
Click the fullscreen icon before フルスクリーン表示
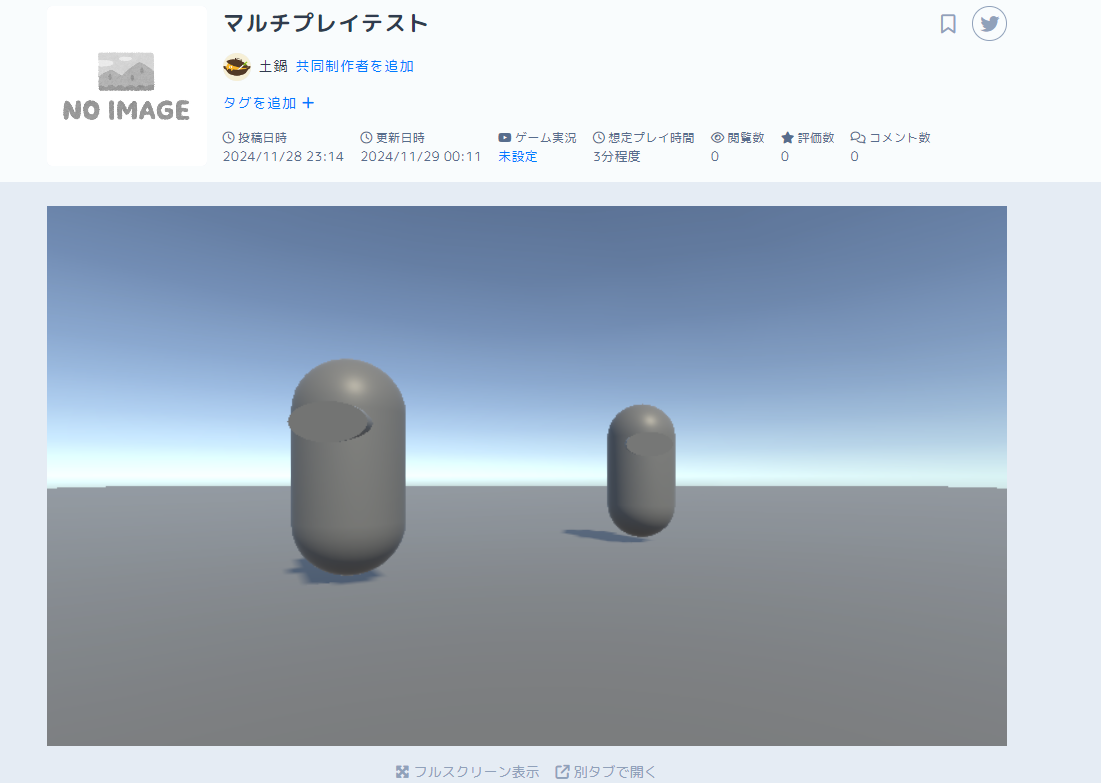pyautogui.click(x=403, y=771)
